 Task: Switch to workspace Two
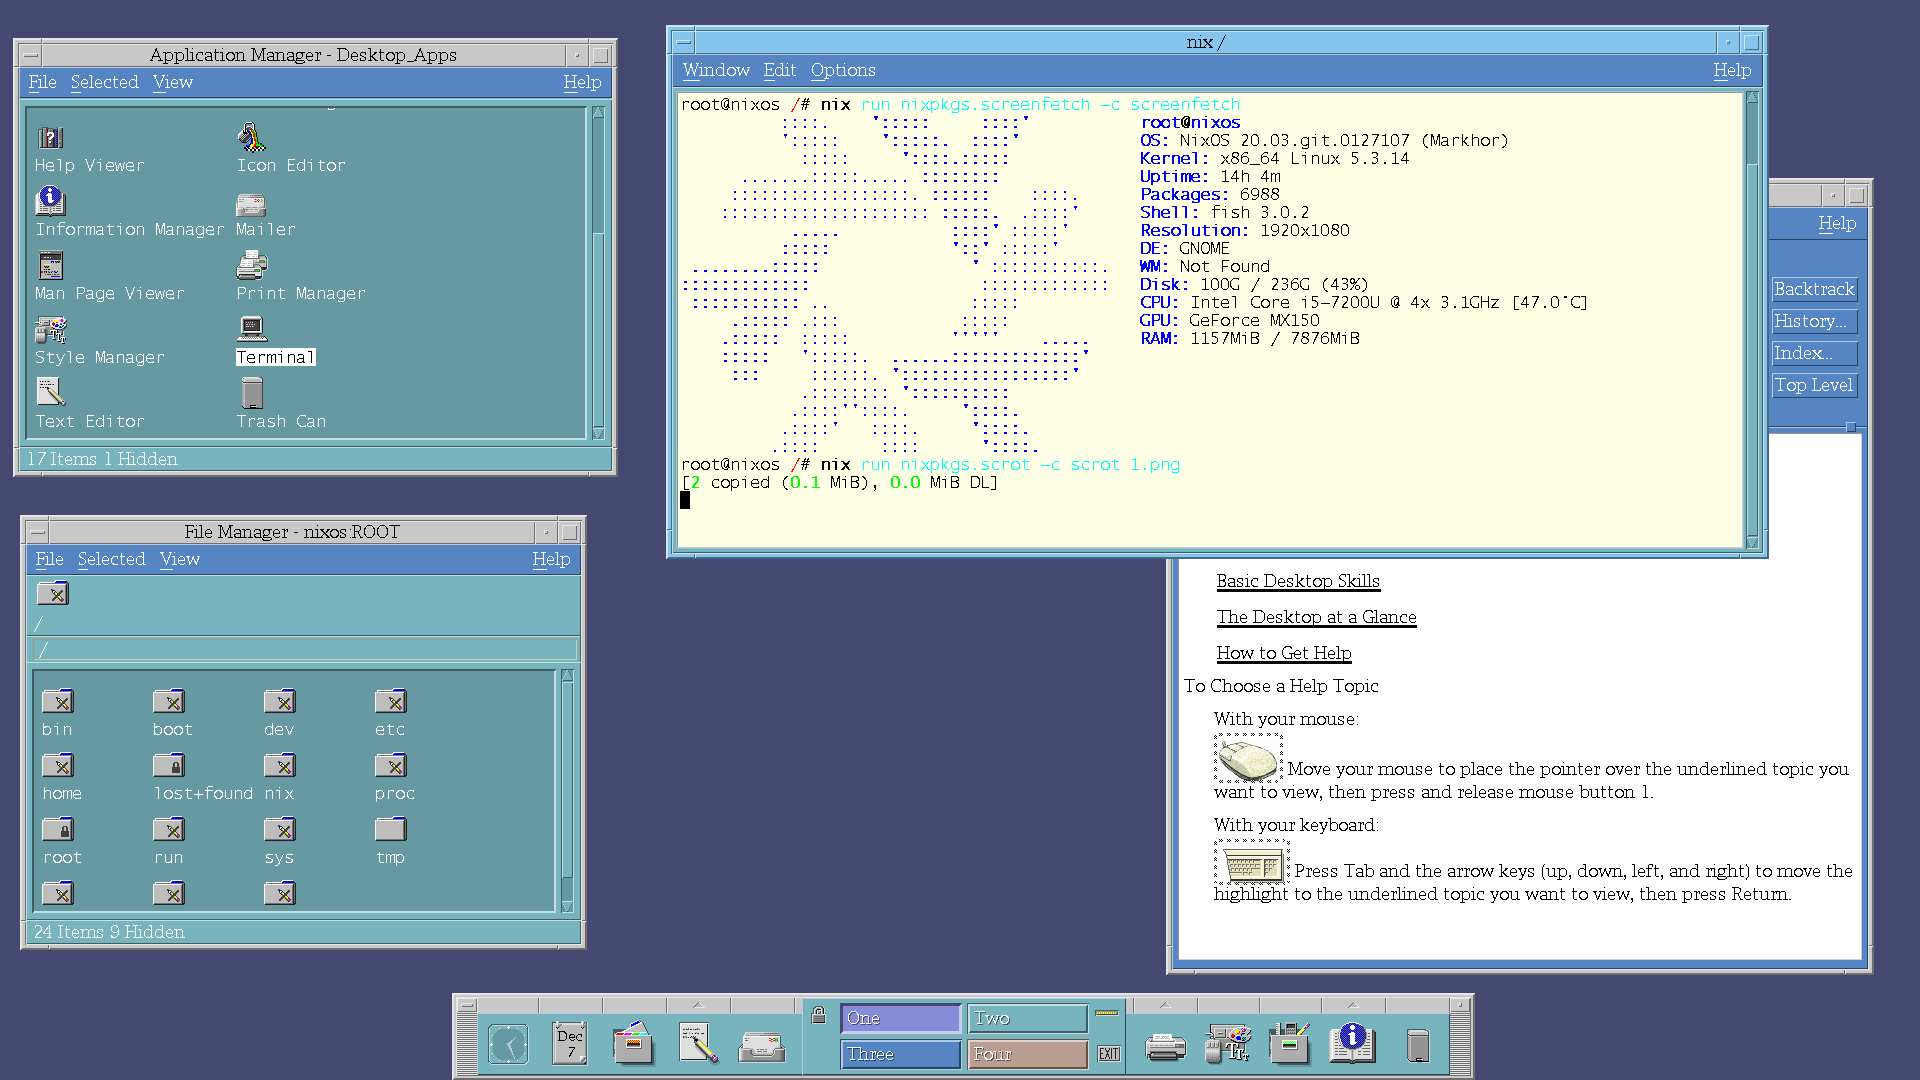coord(1027,1018)
